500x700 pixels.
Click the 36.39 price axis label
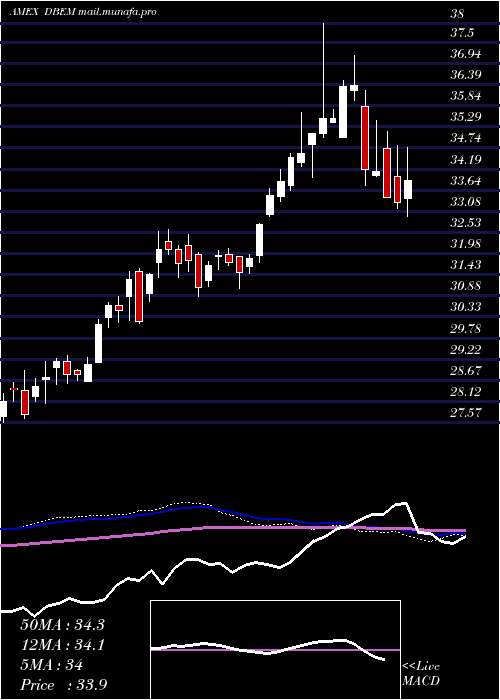[466, 75]
